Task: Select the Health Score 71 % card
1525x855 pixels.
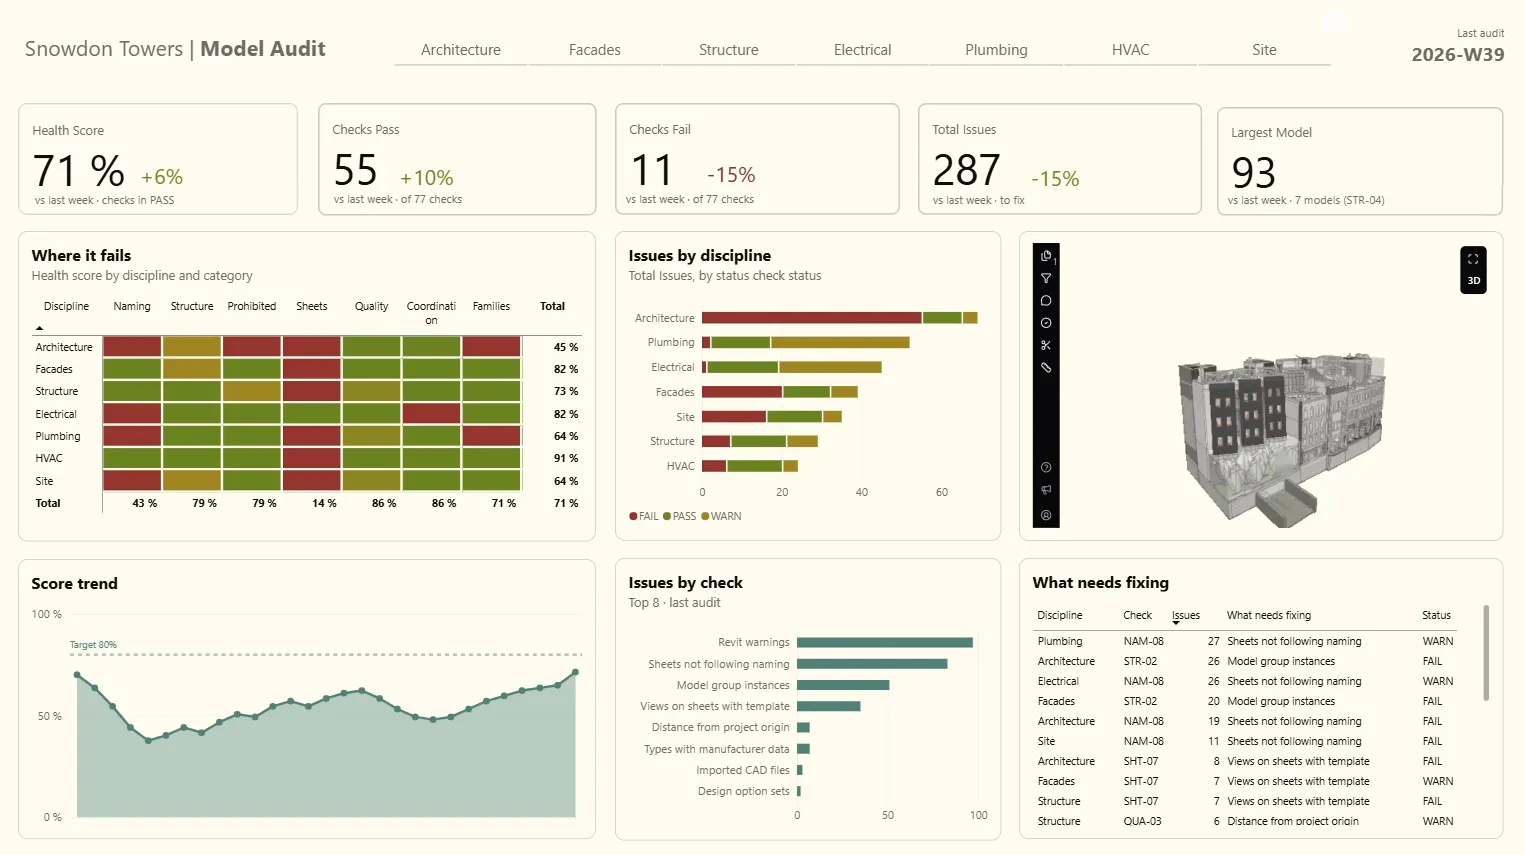Action: pyautogui.click(x=158, y=159)
